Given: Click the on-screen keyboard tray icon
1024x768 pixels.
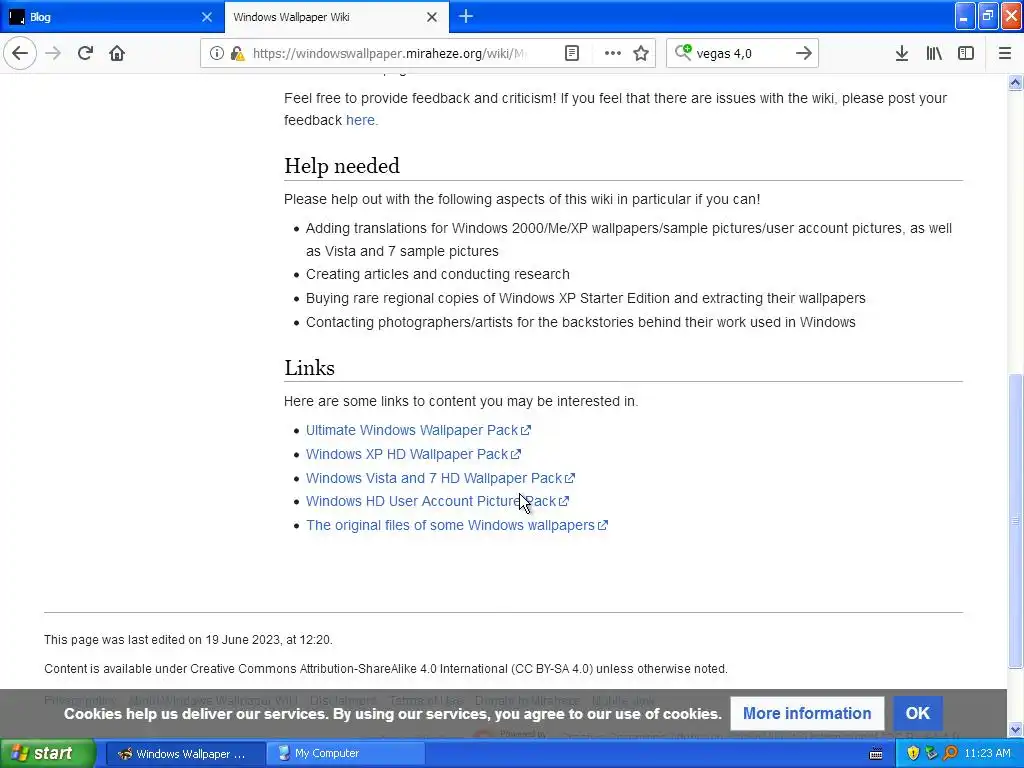Looking at the screenshot, I should (x=876, y=754).
